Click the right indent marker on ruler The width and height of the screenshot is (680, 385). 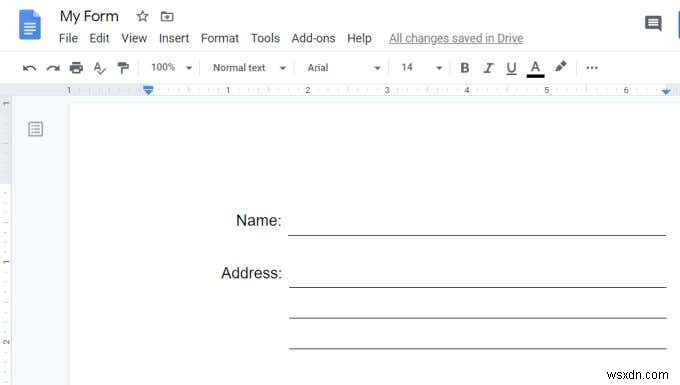pos(666,91)
